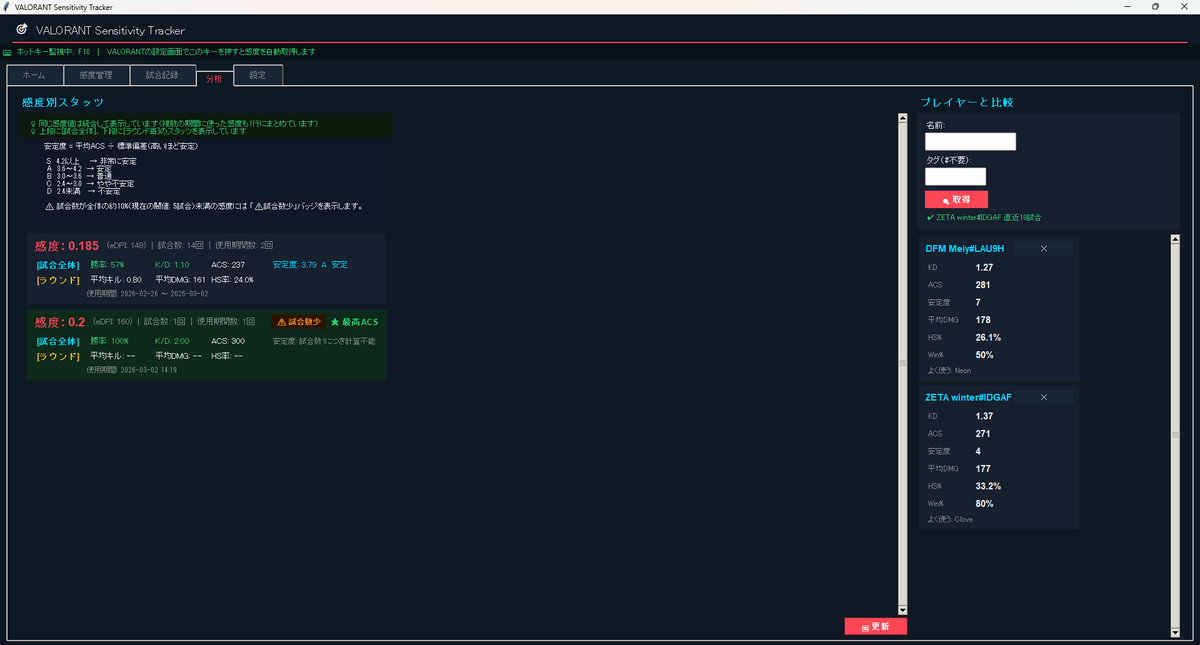The height and width of the screenshot is (645, 1200).
Task: Click the player cards scrollbar up arrow
Action: coord(1175,239)
